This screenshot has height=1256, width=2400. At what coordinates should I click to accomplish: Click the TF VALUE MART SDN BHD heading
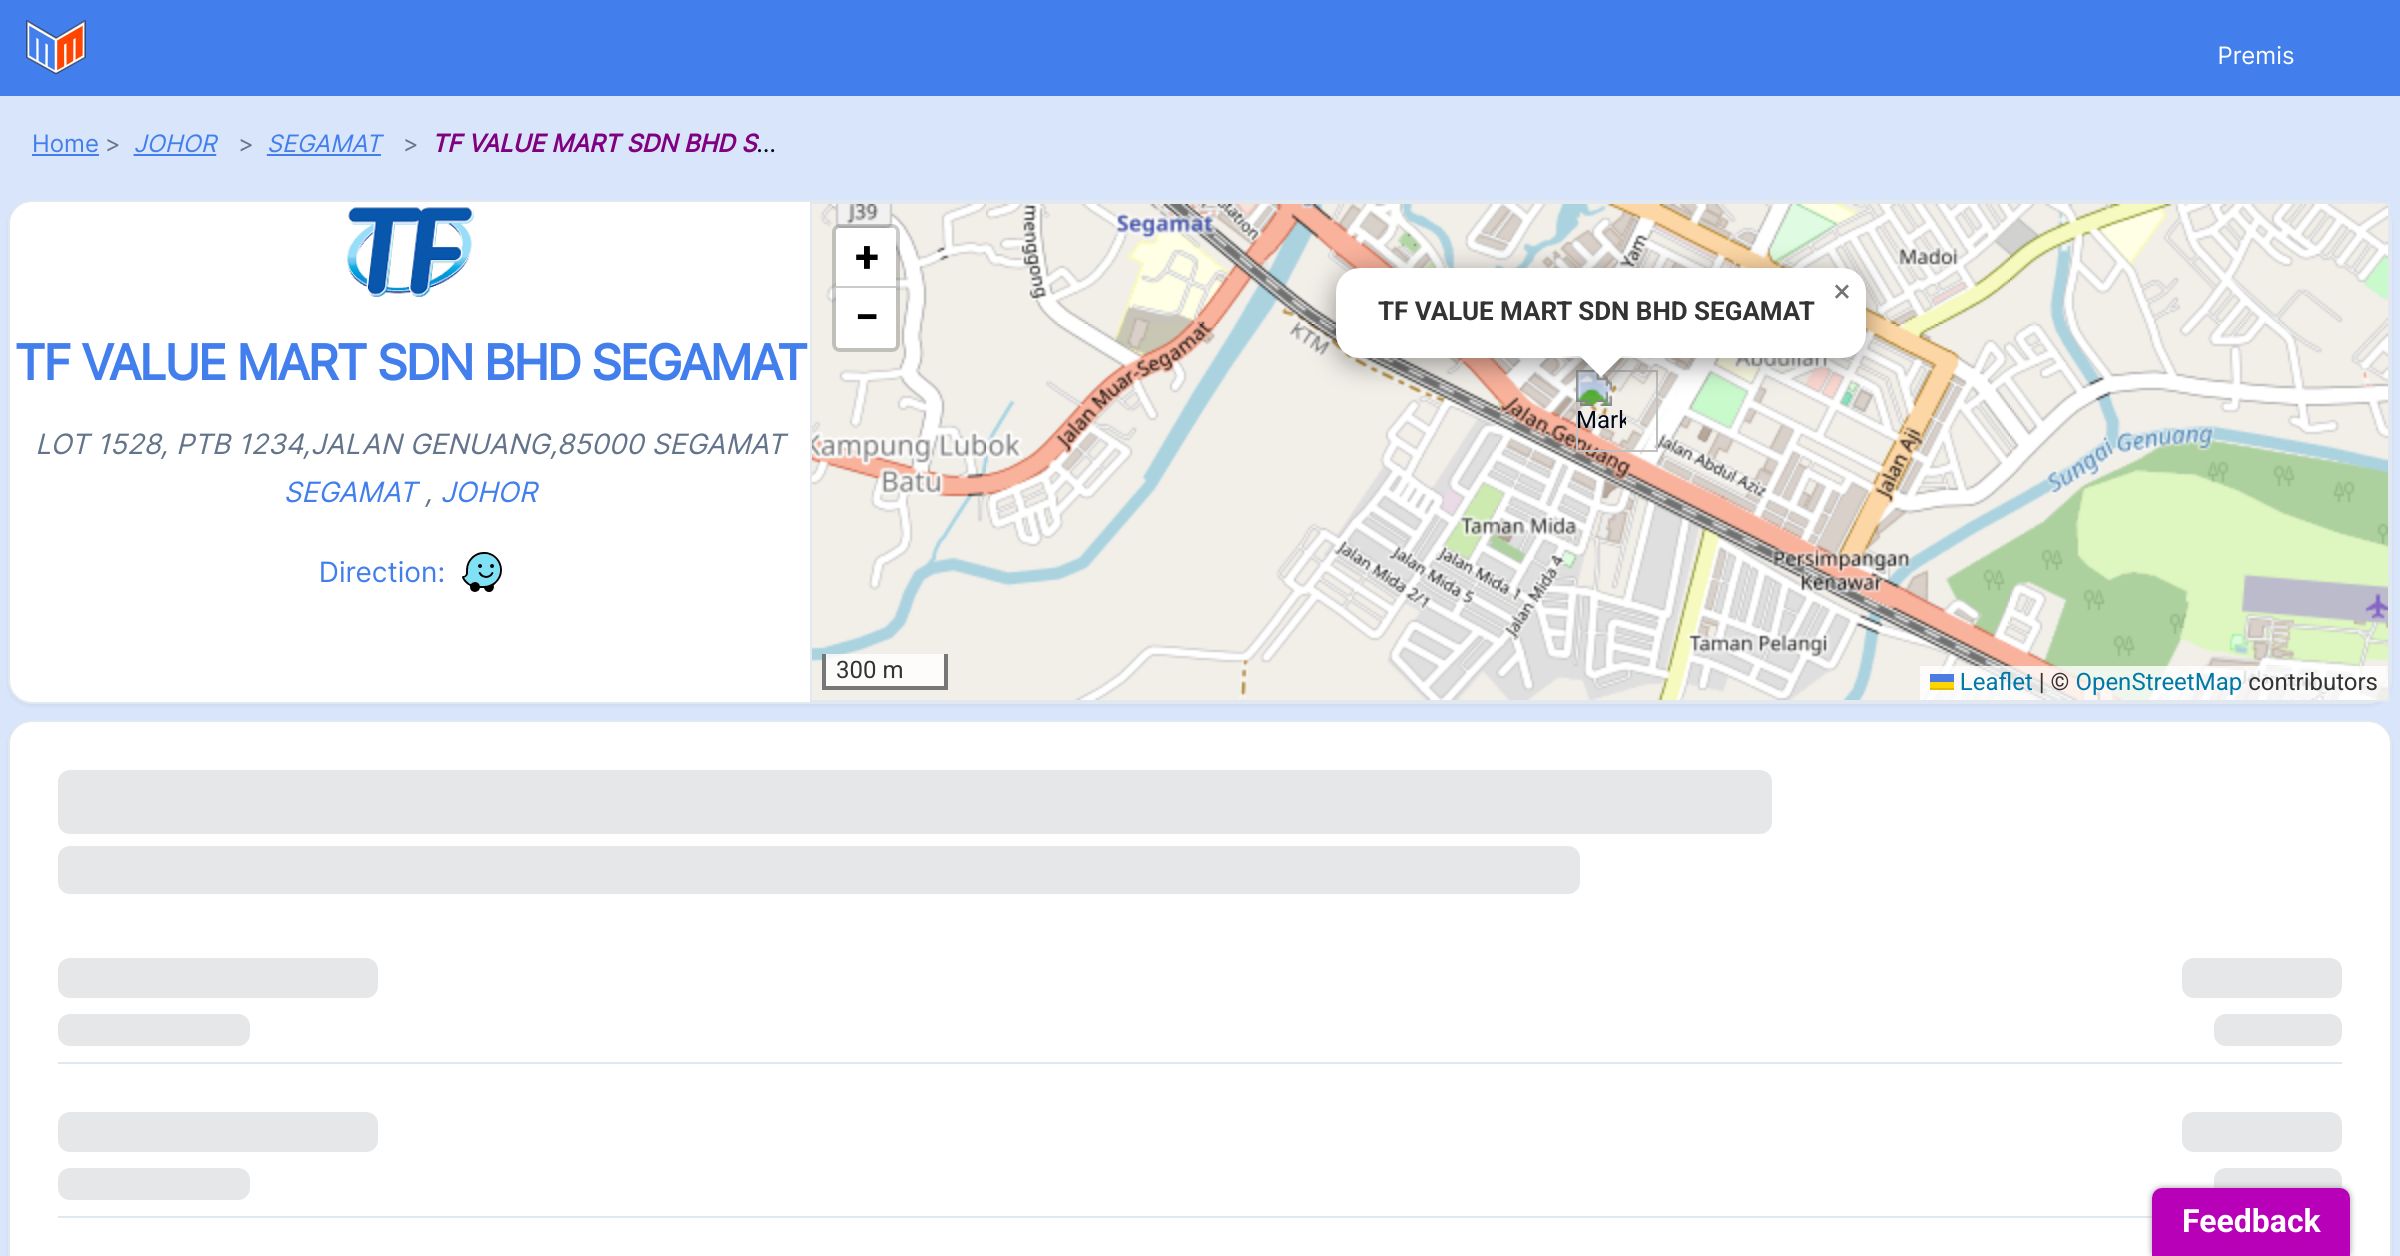pos(410,362)
